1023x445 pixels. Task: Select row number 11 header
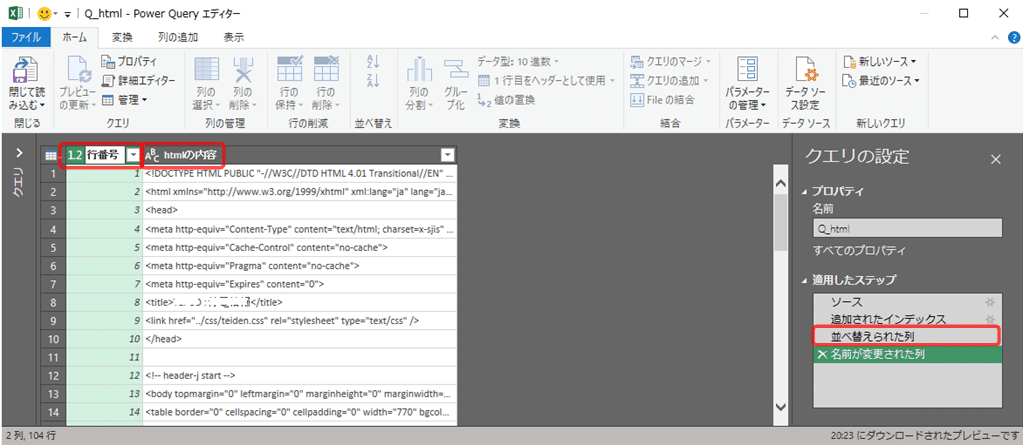(x=53, y=358)
